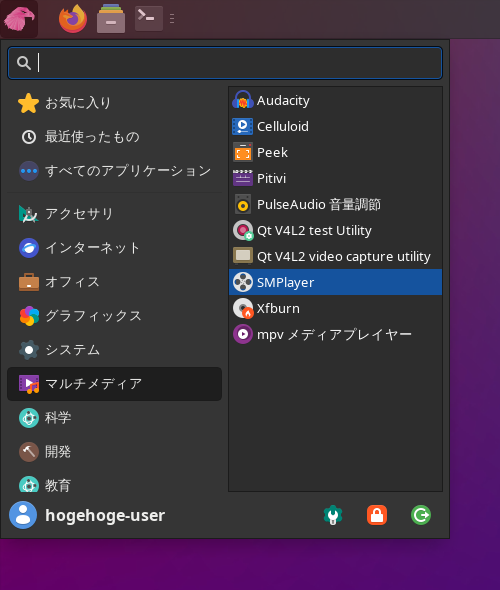Click the green log out icon
Image resolution: width=500 pixels, height=590 pixels.
[421, 515]
